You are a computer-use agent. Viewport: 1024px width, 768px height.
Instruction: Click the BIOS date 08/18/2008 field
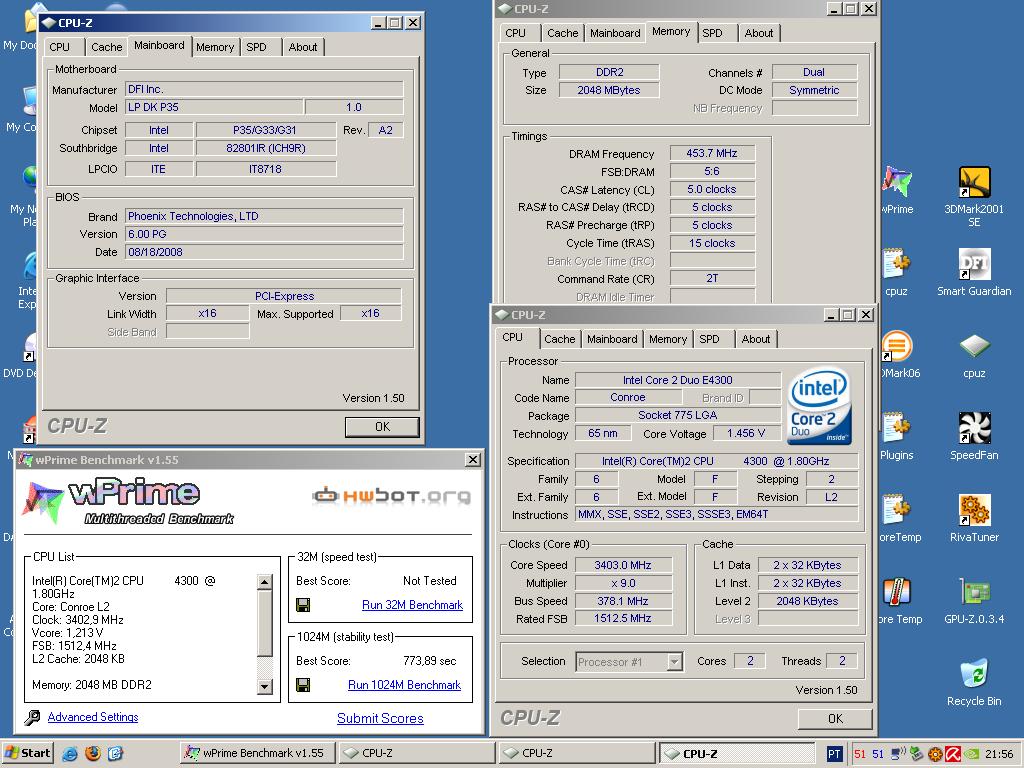[x=264, y=252]
